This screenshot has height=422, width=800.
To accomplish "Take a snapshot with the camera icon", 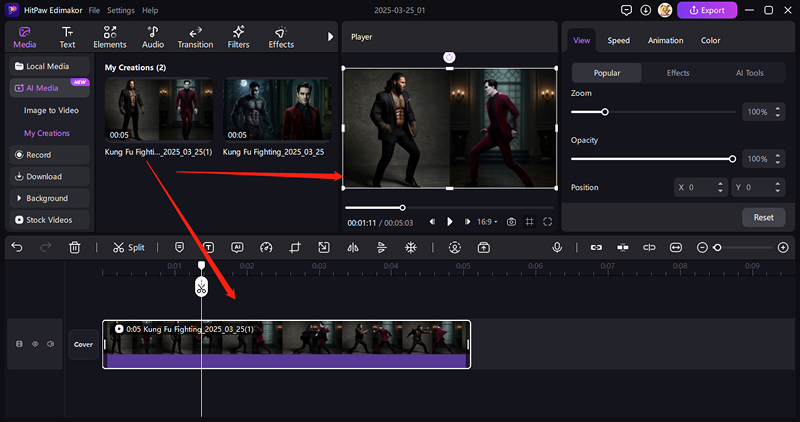I will click(x=511, y=221).
